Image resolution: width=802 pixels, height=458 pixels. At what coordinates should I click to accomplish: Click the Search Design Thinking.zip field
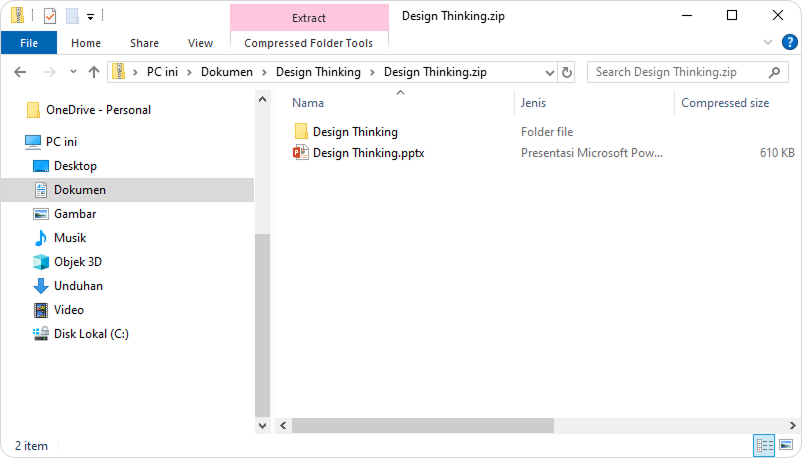point(680,72)
